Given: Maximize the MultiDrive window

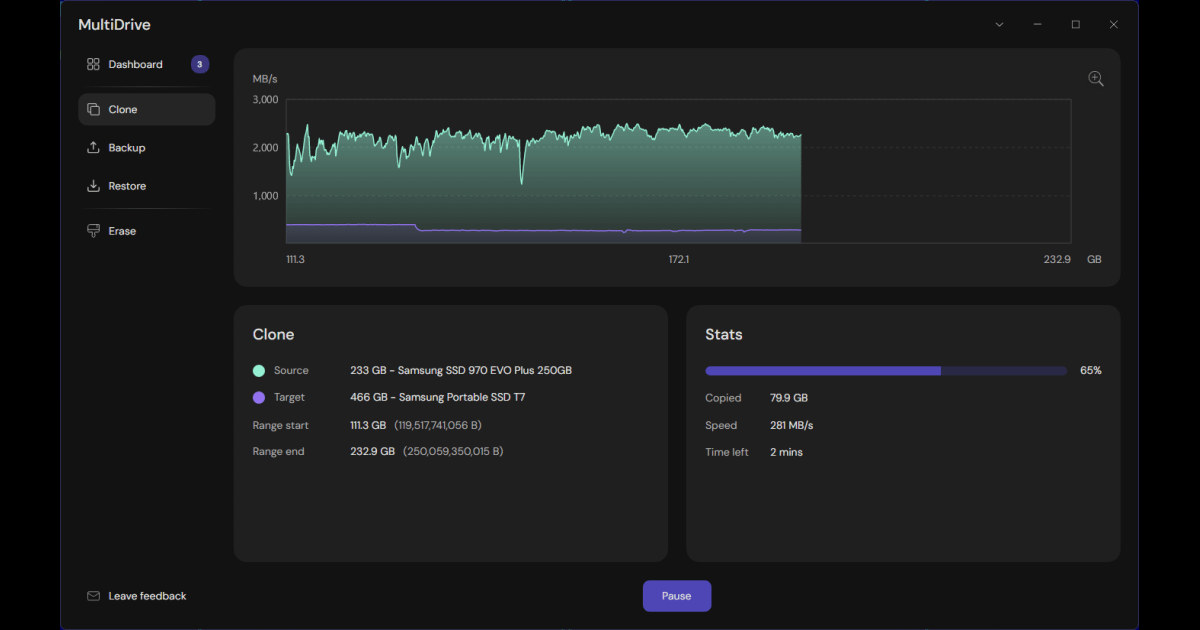Looking at the screenshot, I should tap(1075, 24).
